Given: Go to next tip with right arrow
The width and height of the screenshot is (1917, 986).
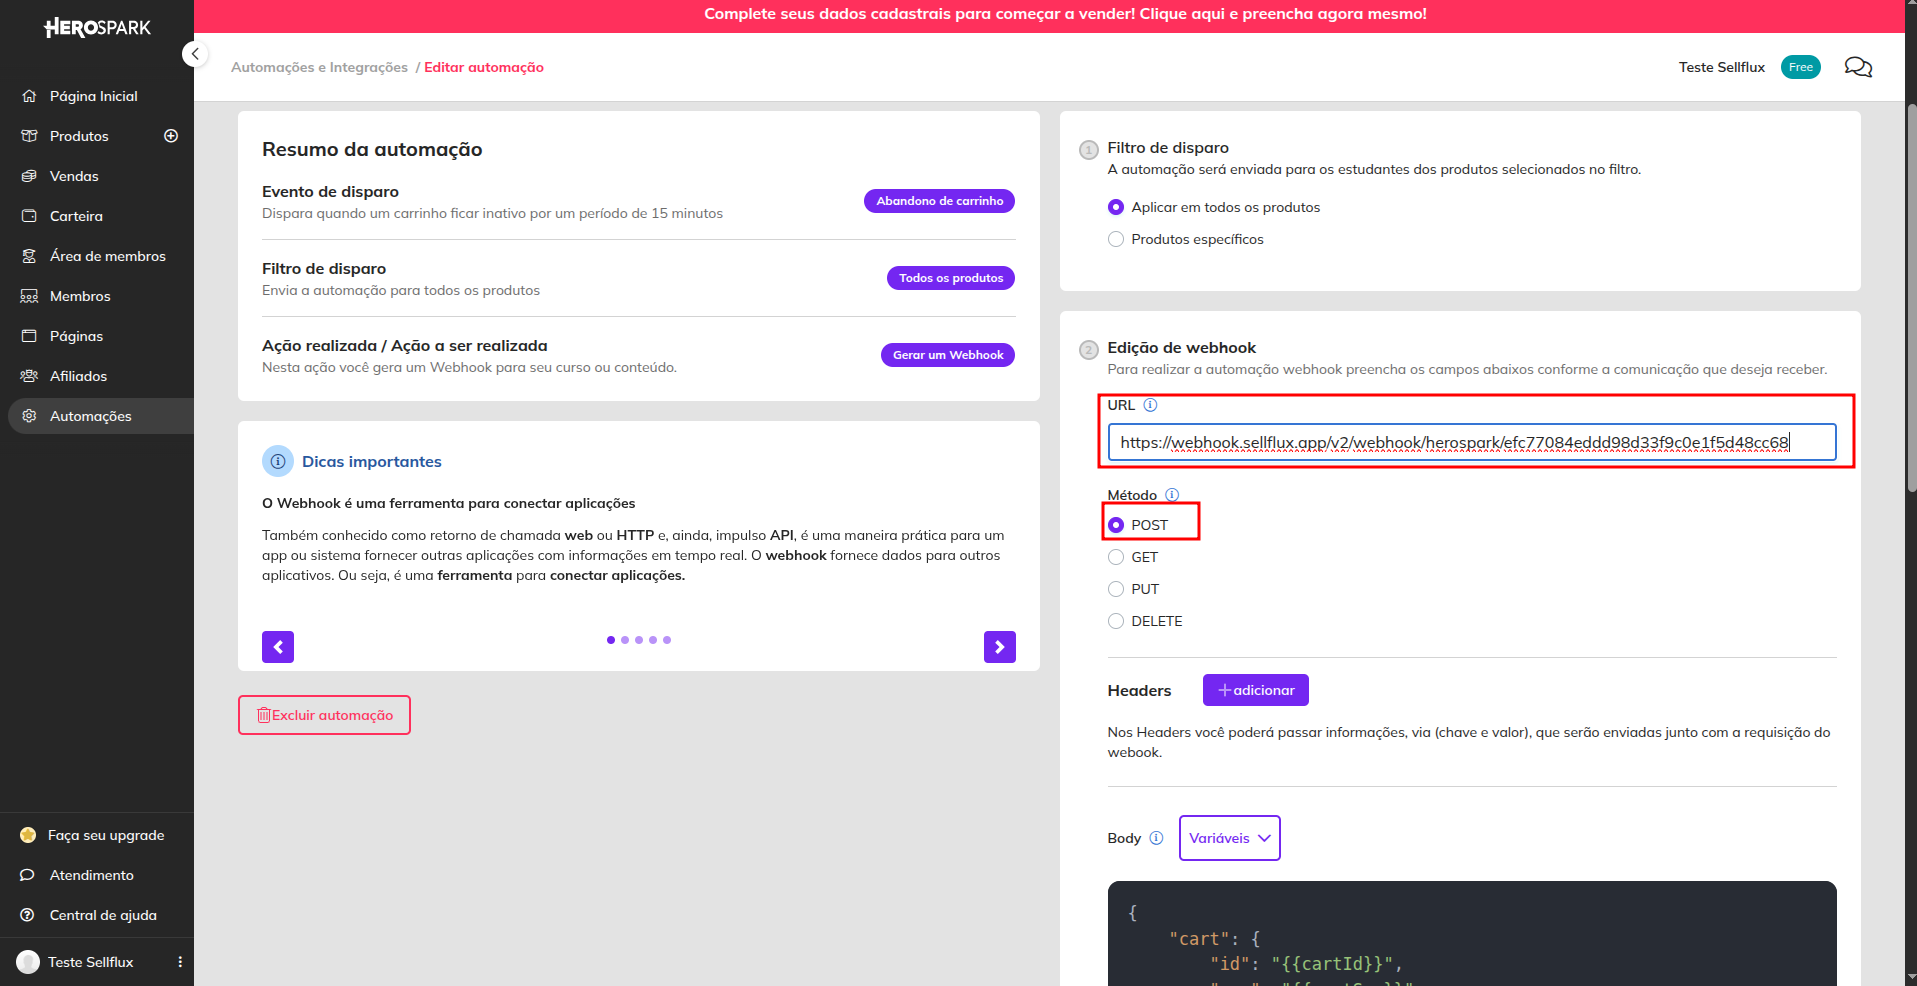Looking at the screenshot, I should pyautogui.click(x=1000, y=647).
